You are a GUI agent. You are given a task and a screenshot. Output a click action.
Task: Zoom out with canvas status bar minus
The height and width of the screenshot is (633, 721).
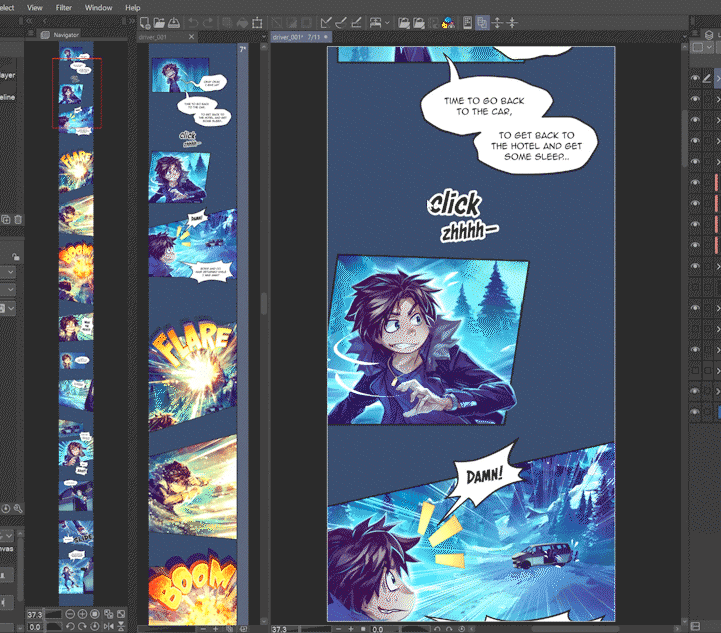[339, 629]
